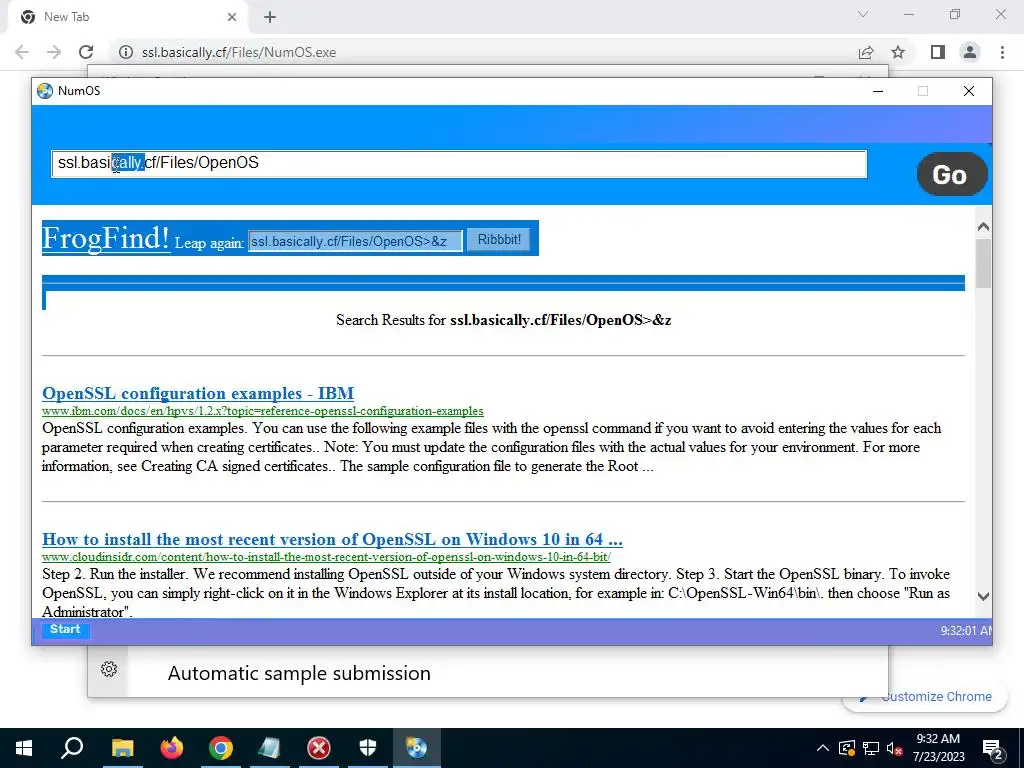Click Automatic sample submission heading
Image resolution: width=1024 pixels, height=768 pixels.
(299, 673)
